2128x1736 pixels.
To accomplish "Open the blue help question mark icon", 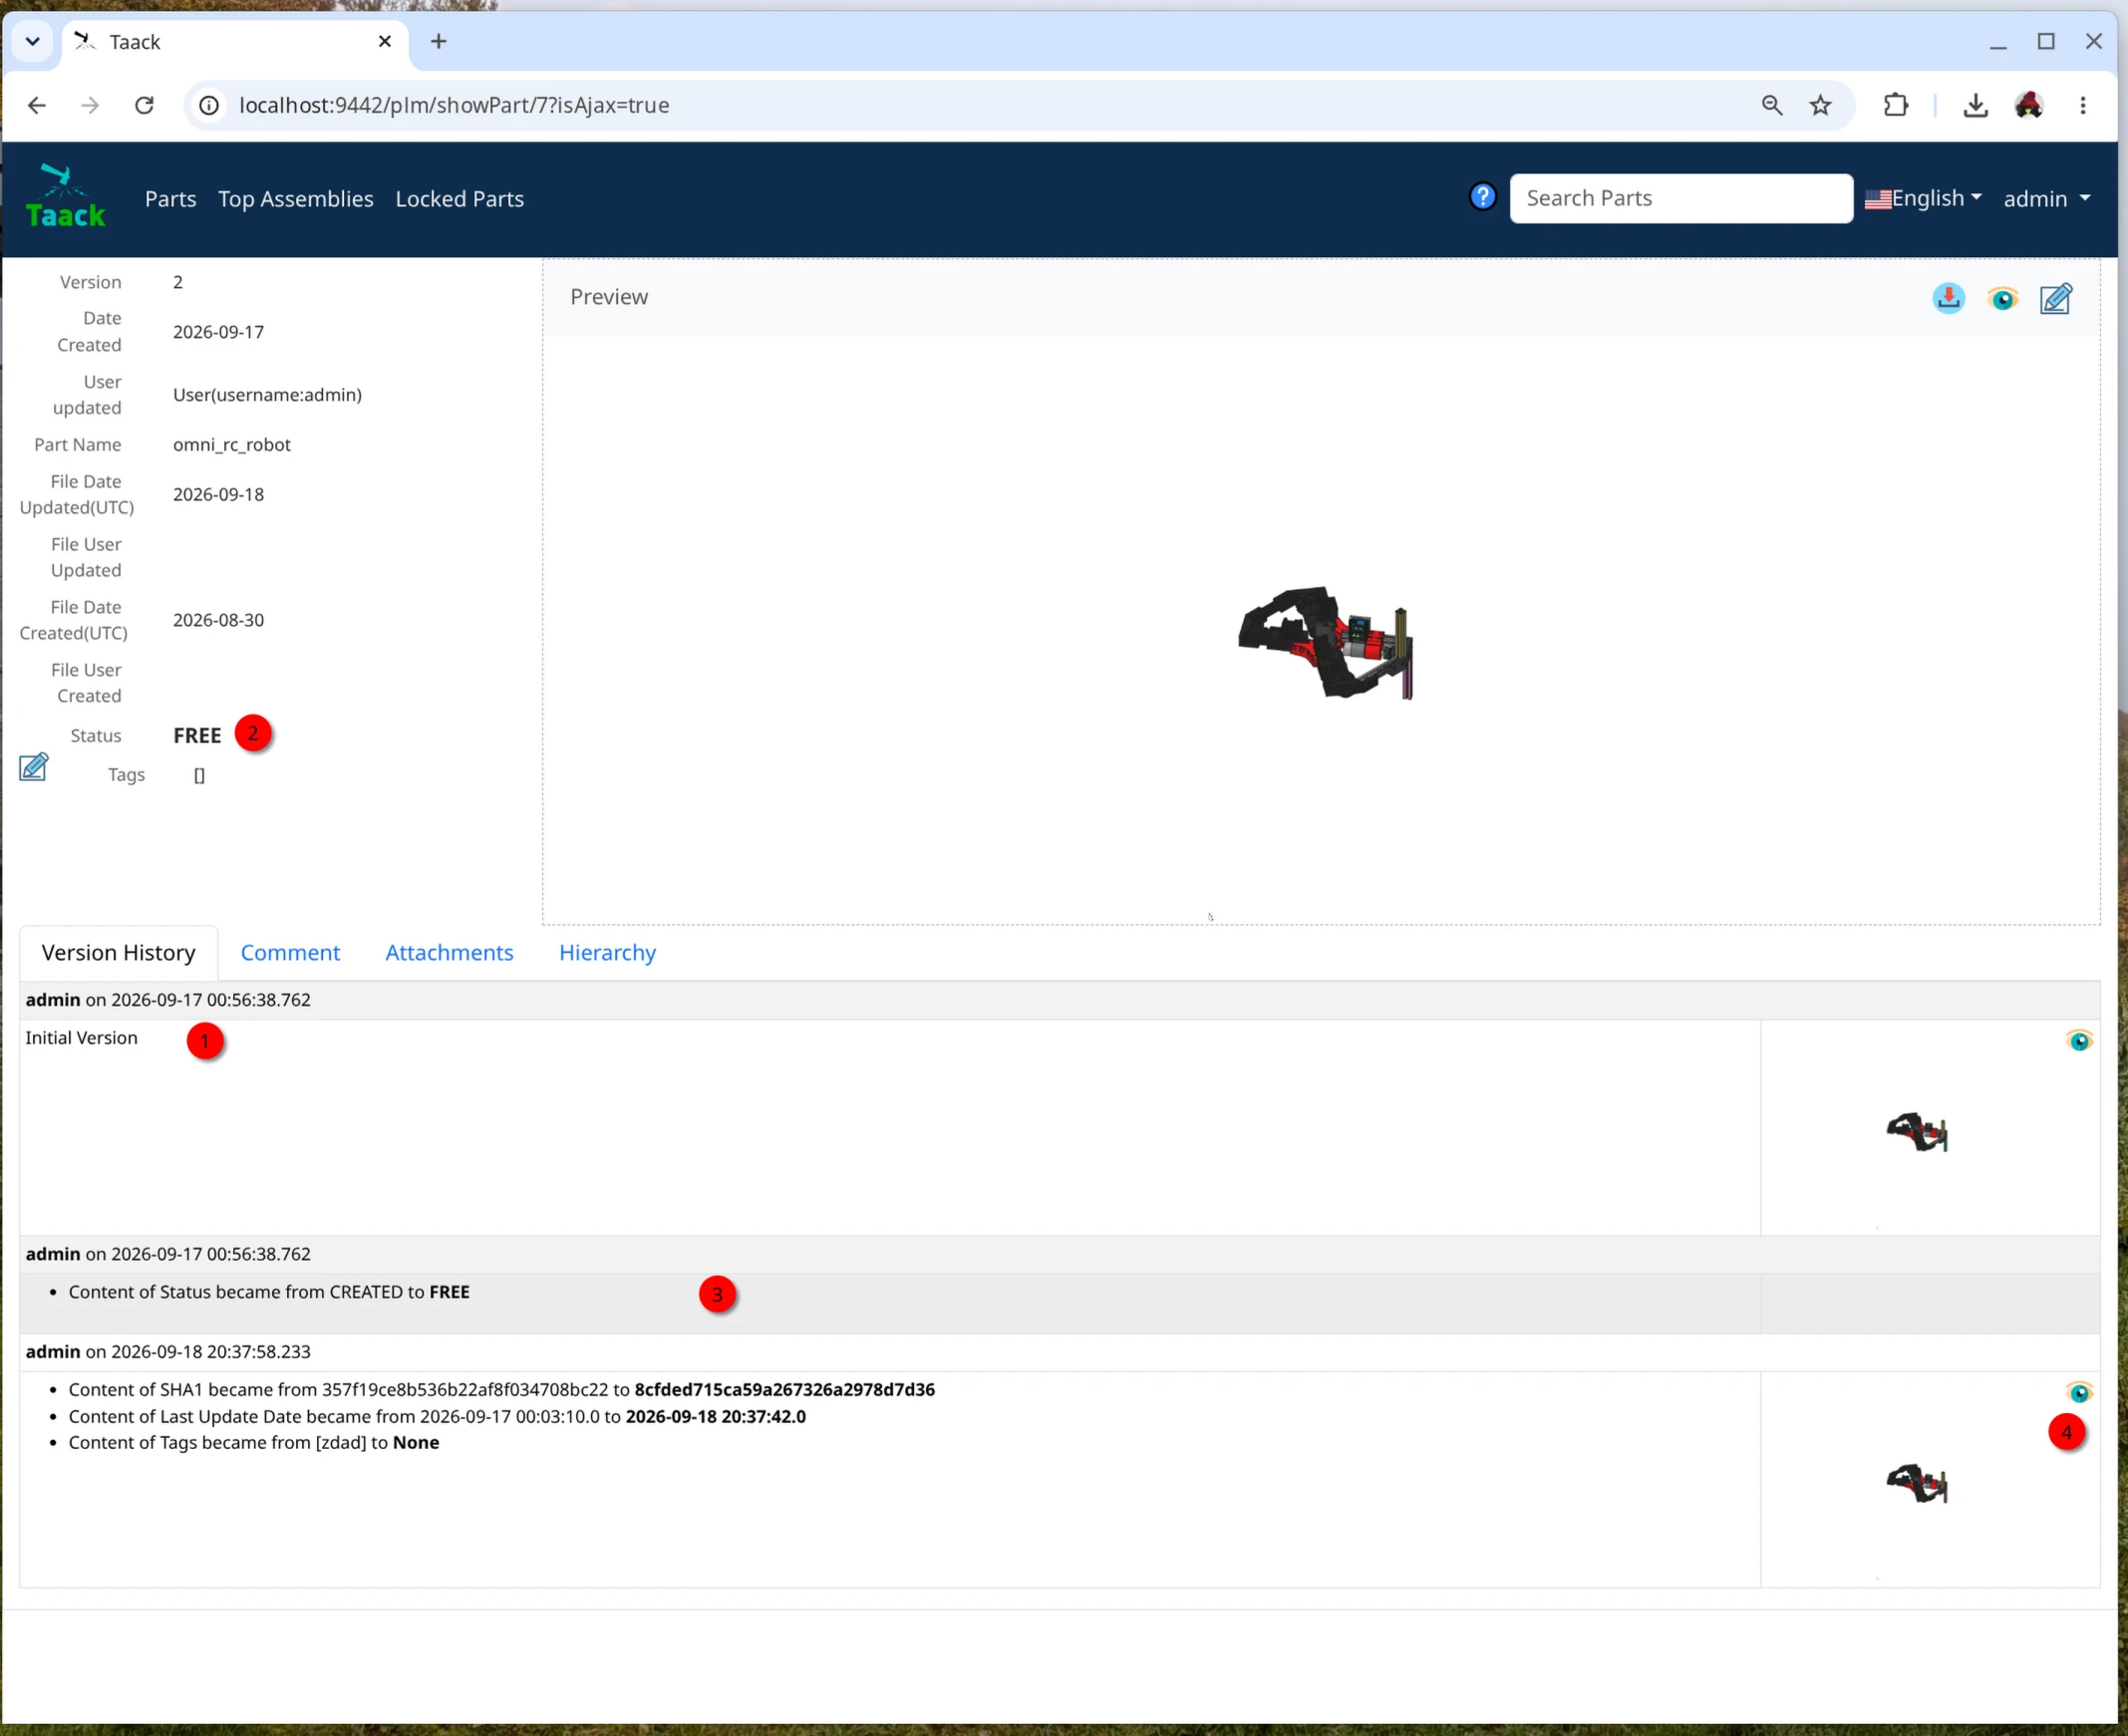I will coord(1482,196).
